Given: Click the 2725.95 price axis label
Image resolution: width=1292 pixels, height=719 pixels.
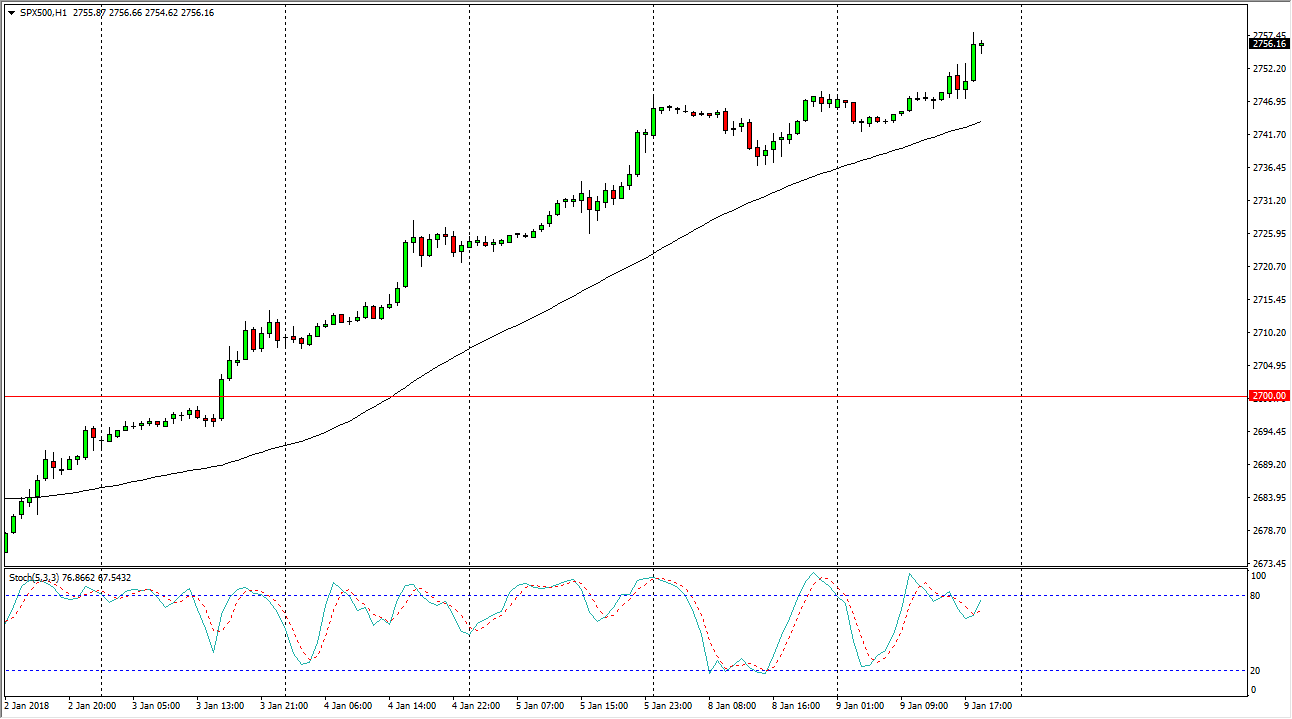Looking at the screenshot, I should click(x=1268, y=234).
